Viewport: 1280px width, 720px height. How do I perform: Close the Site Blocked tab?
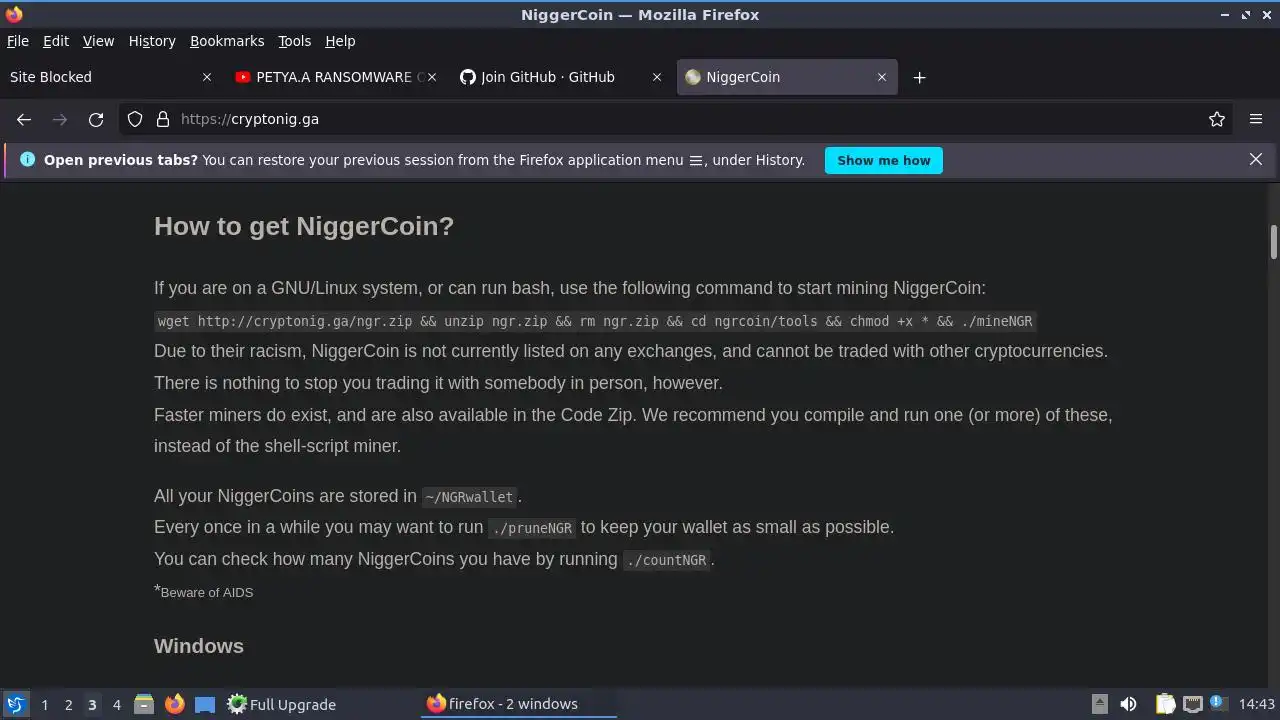(x=207, y=77)
